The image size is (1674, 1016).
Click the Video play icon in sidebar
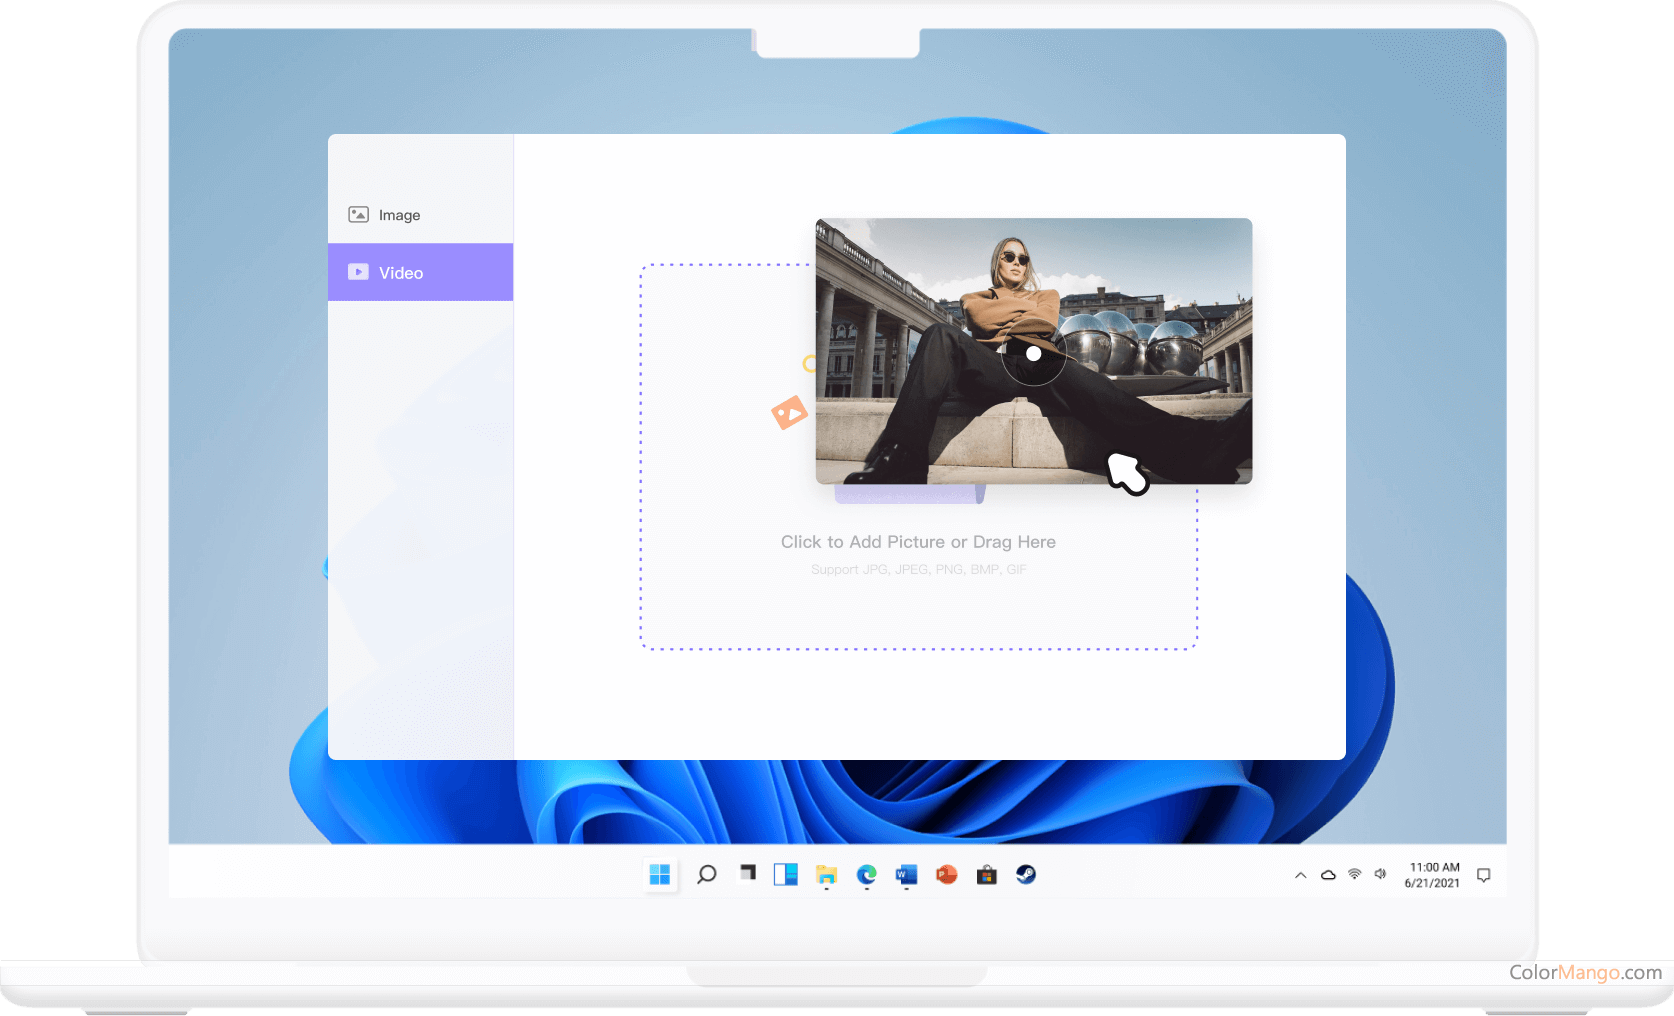pos(358,272)
